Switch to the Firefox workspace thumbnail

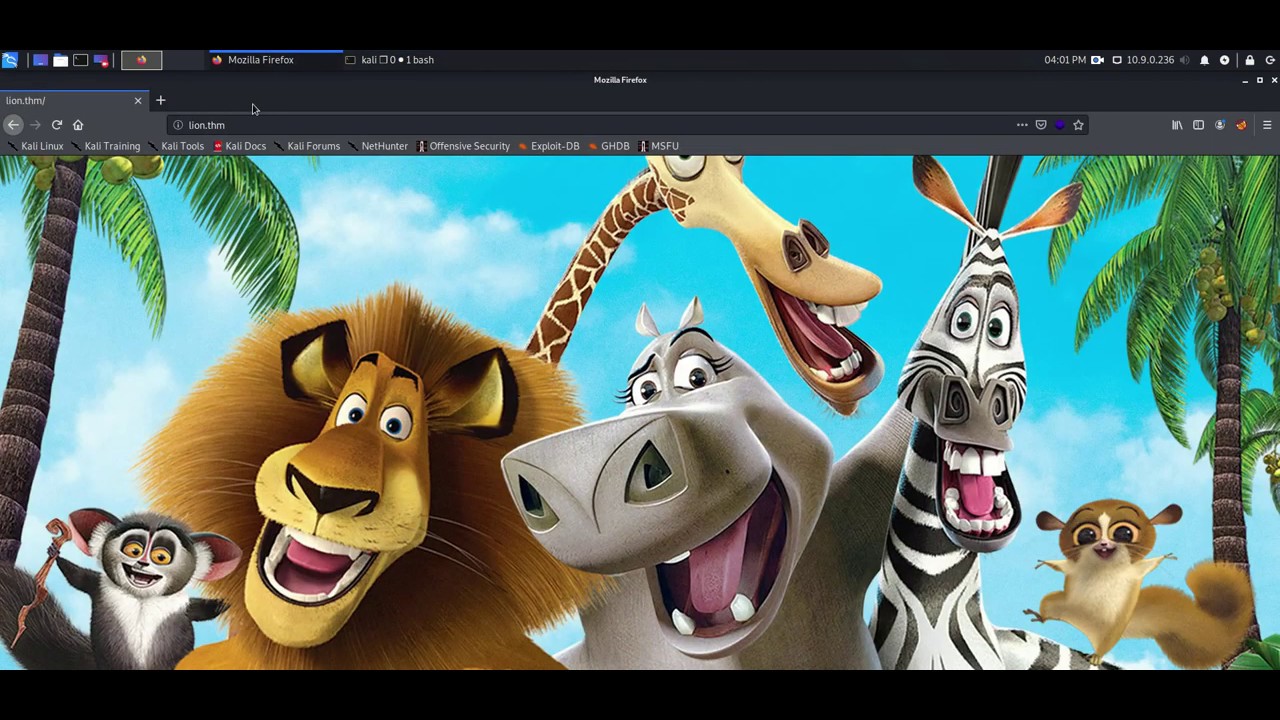pos(141,60)
